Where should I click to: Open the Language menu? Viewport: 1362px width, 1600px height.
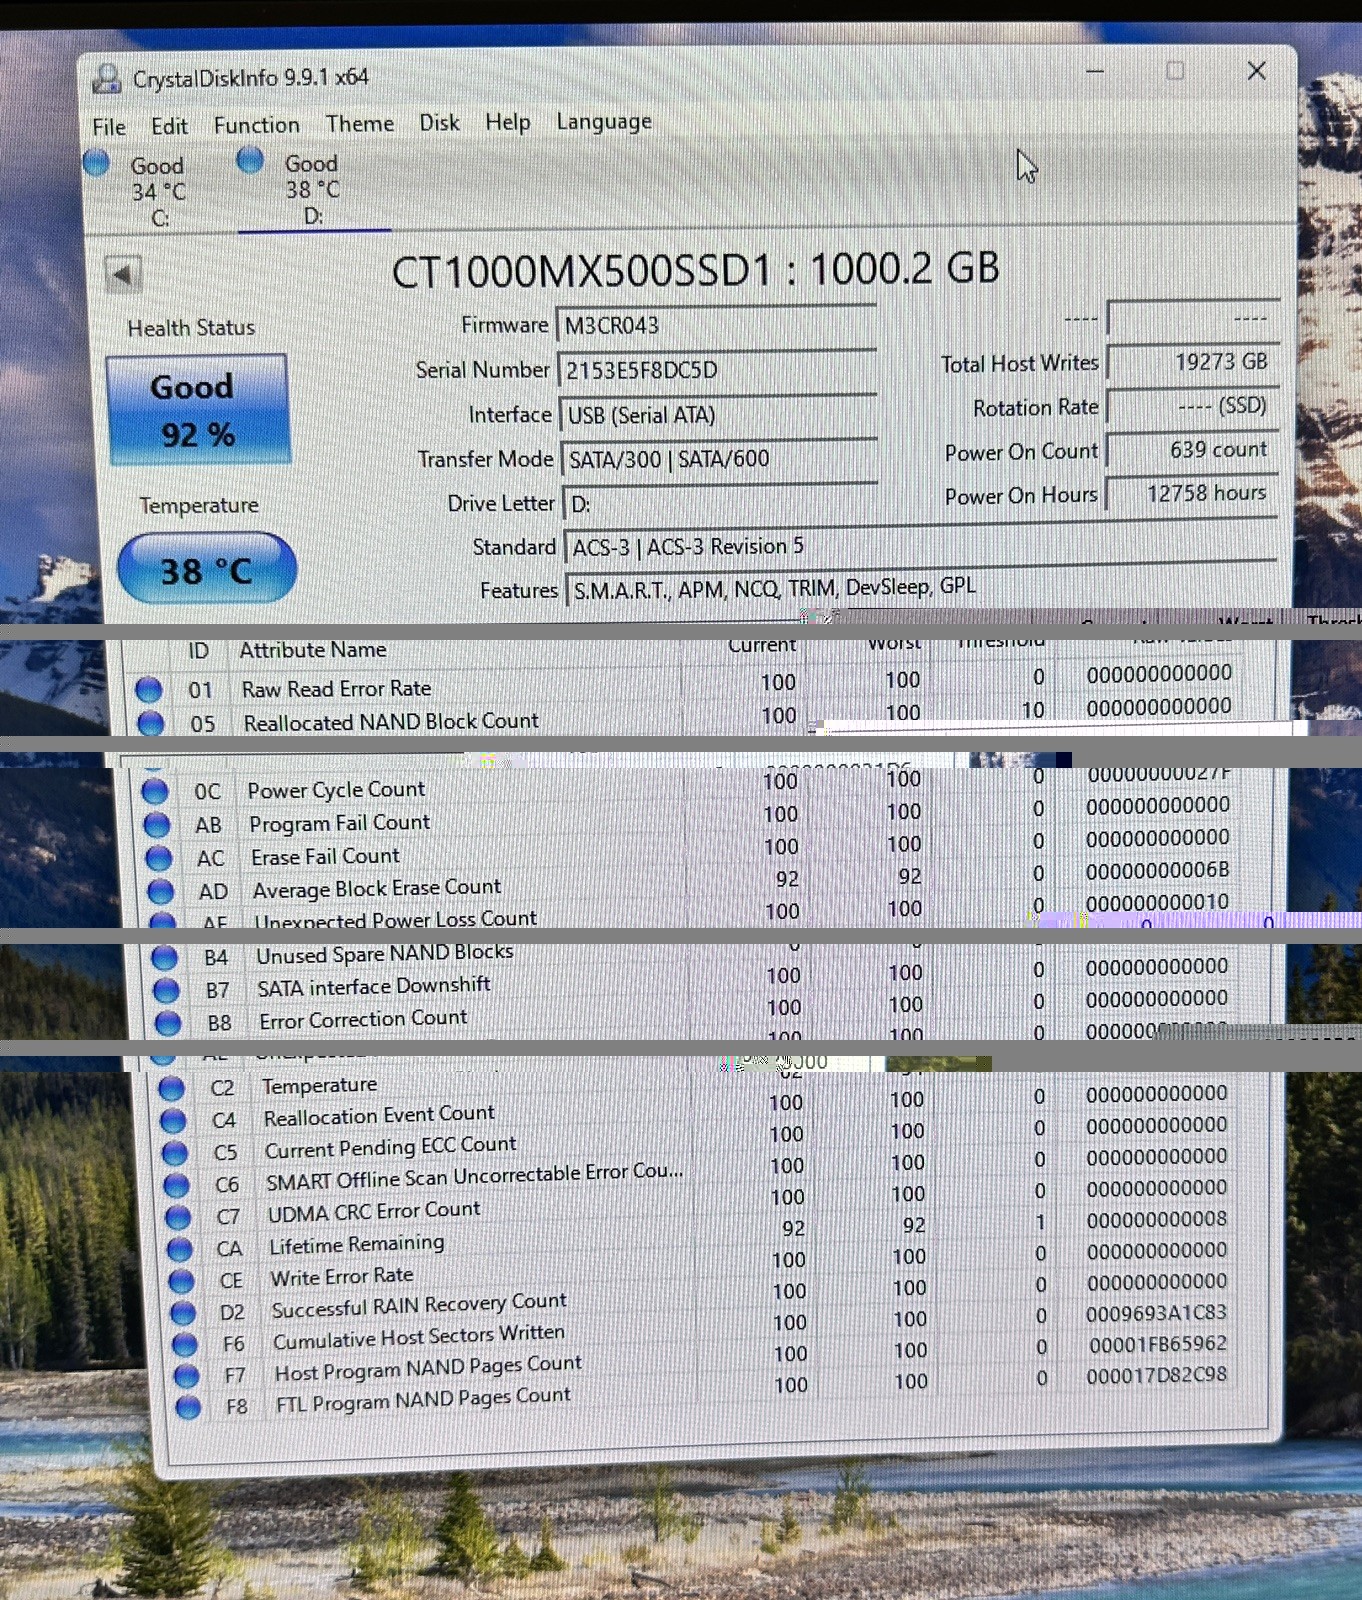(x=603, y=122)
